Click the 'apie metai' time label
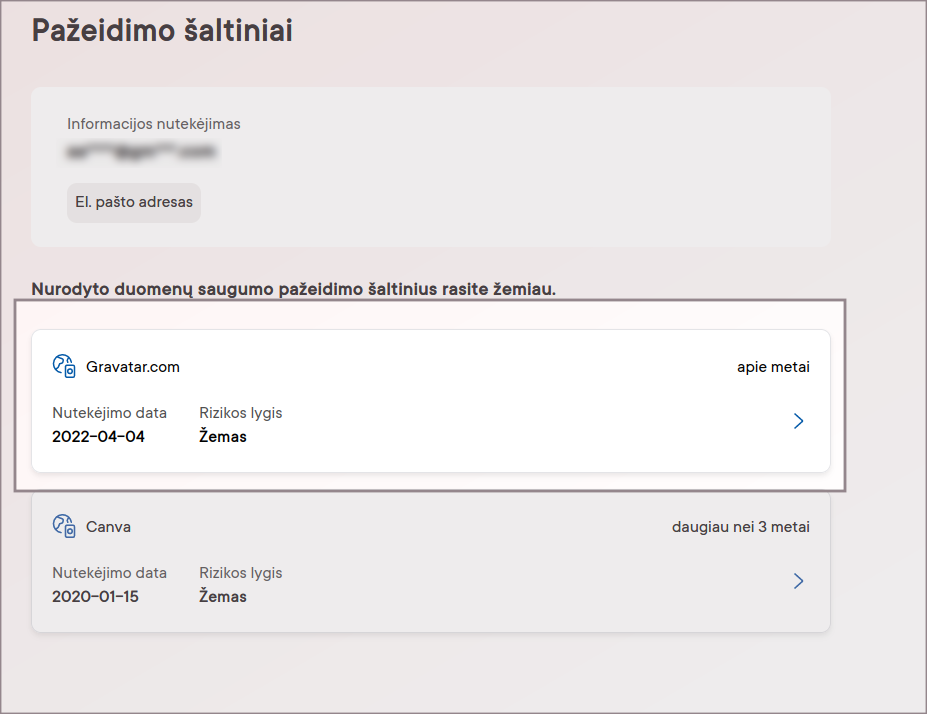The width and height of the screenshot is (927, 714). (x=773, y=367)
